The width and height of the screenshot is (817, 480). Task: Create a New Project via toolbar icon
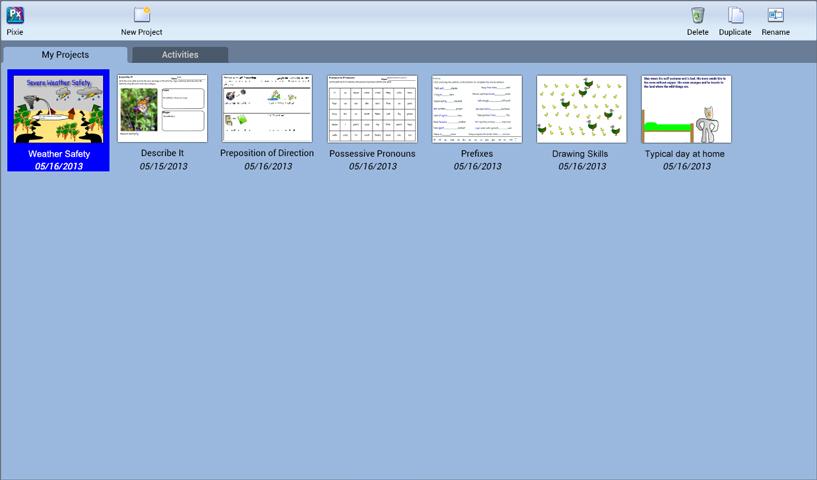(x=142, y=15)
